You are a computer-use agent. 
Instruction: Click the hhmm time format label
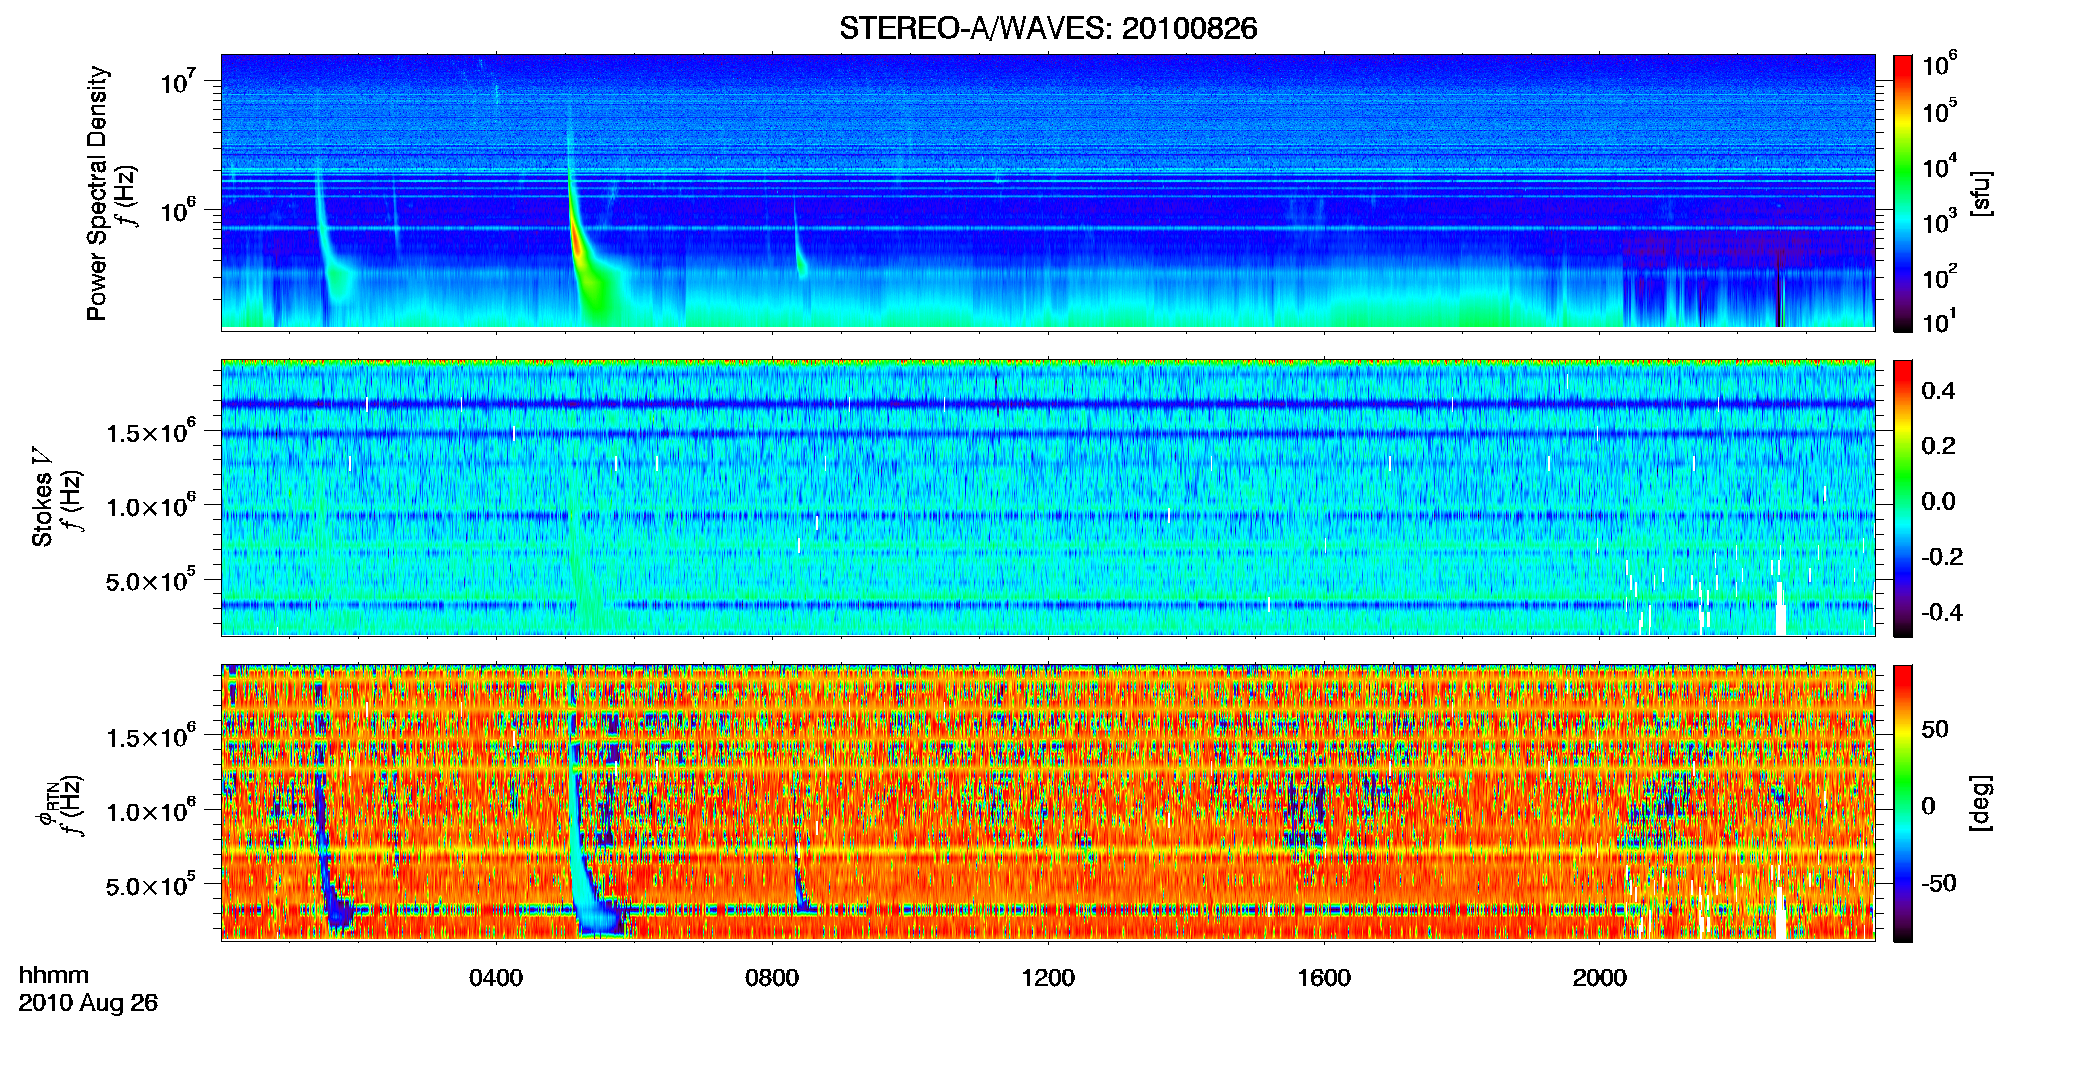pyautogui.click(x=54, y=975)
